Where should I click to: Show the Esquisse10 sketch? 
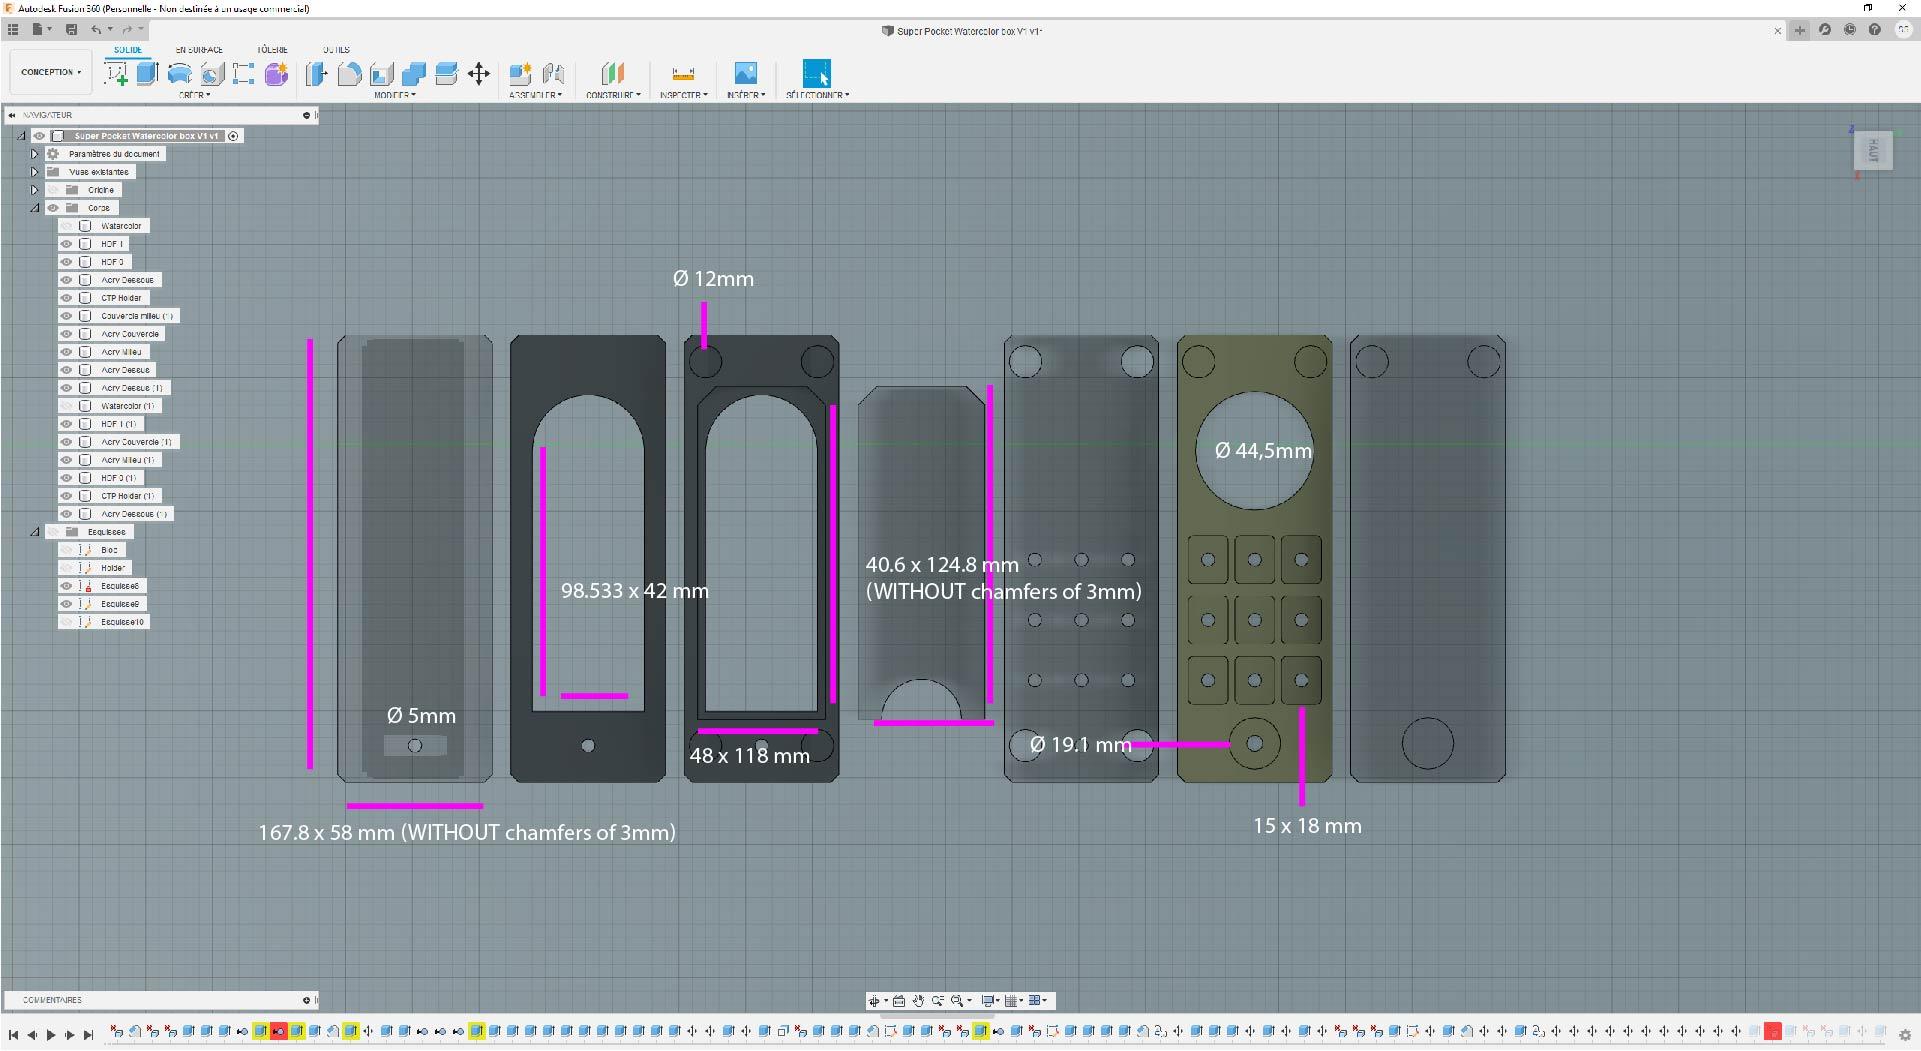[x=67, y=622]
